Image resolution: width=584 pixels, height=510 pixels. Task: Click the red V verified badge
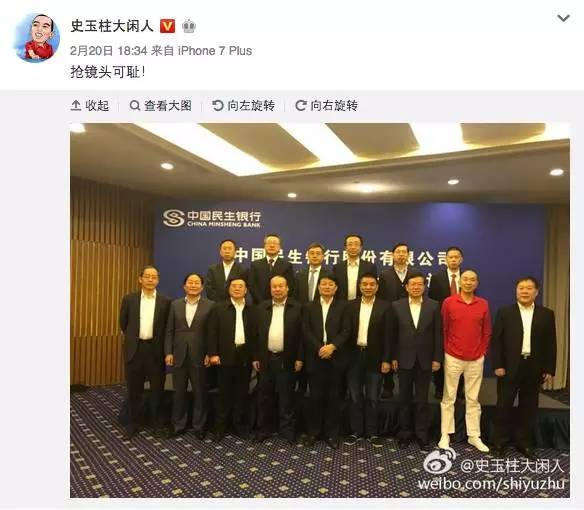click(x=168, y=26)
